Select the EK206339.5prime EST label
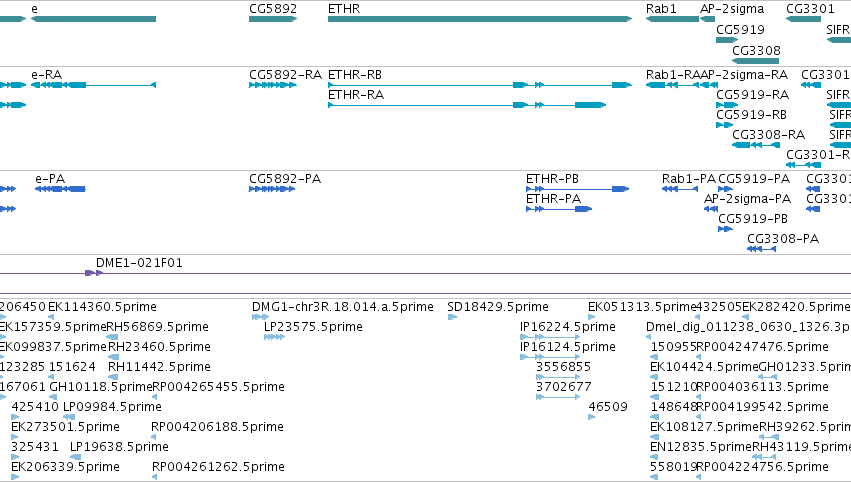Viewport: 851px width, 482px height. coord(65,467)
